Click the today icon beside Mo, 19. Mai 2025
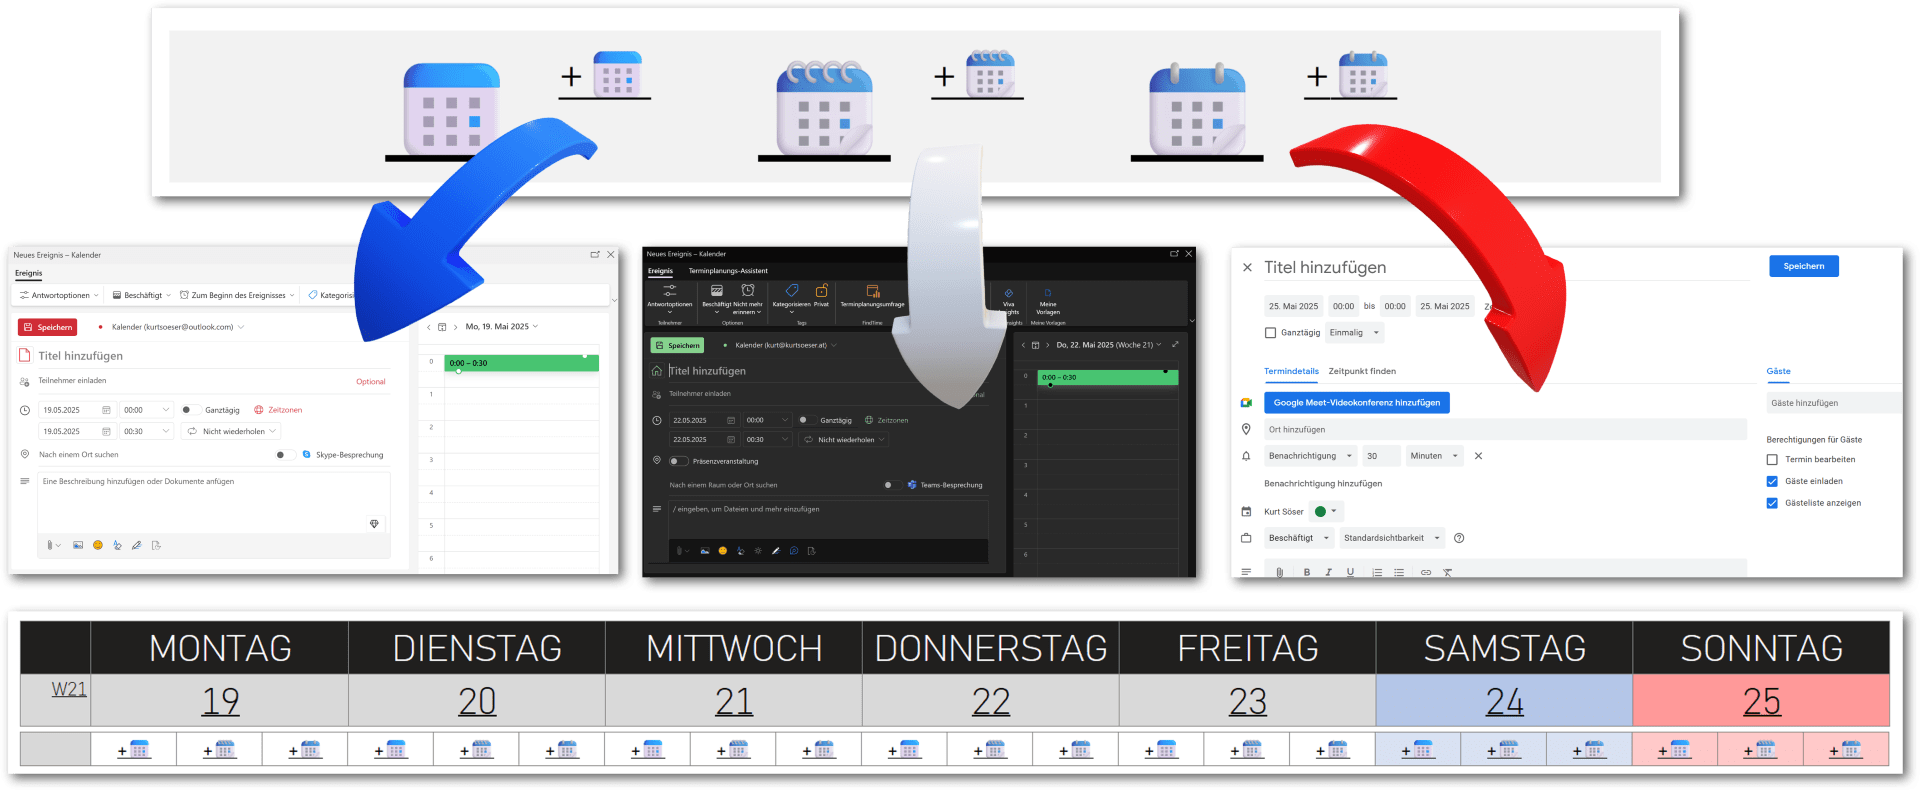 point(442,327)
